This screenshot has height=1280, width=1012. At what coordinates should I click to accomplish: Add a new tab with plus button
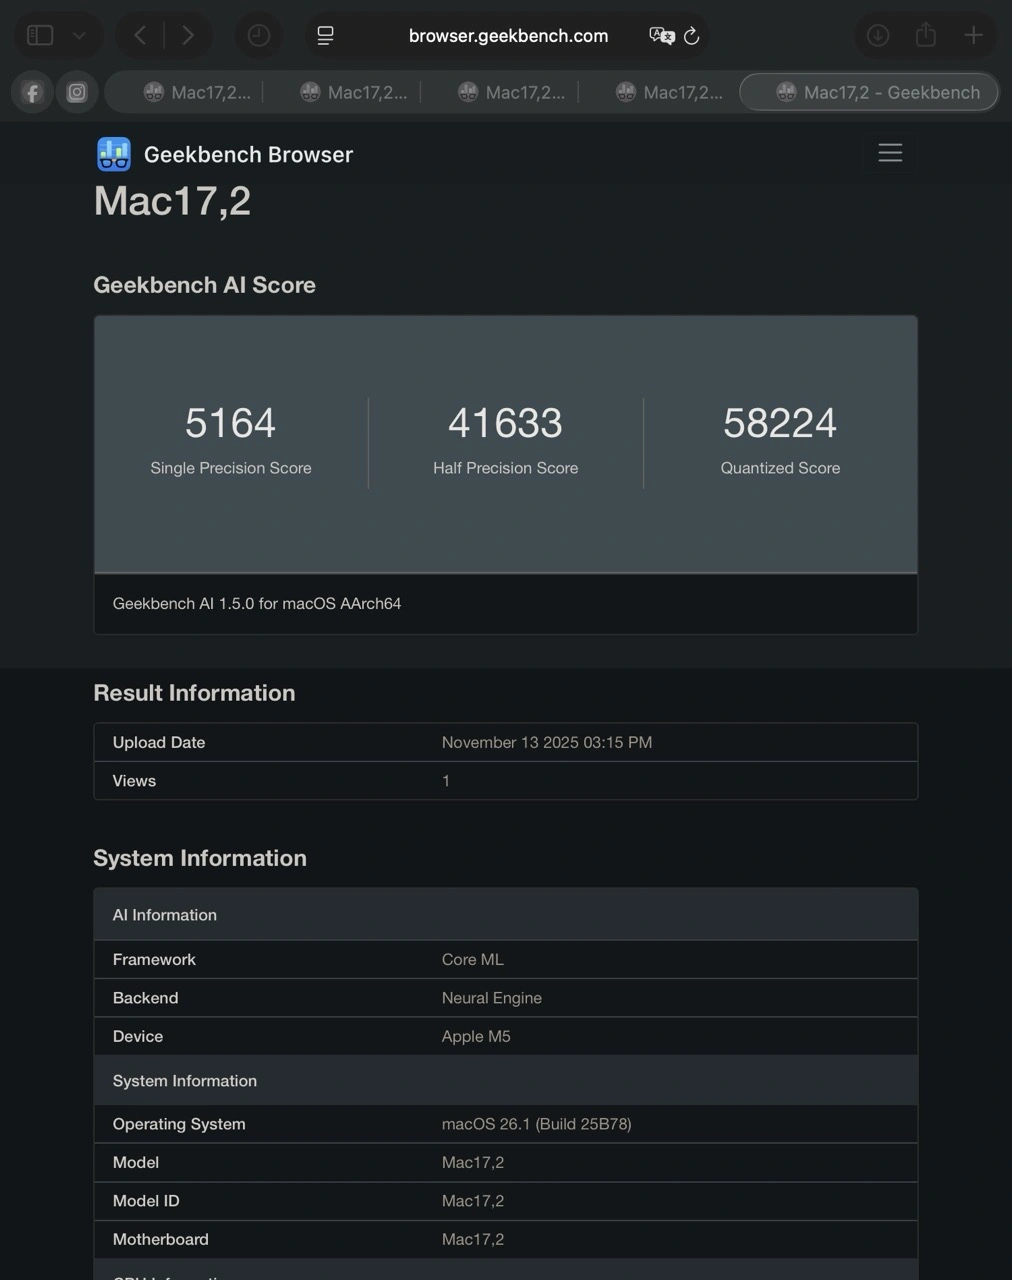[x=973, y=36]
